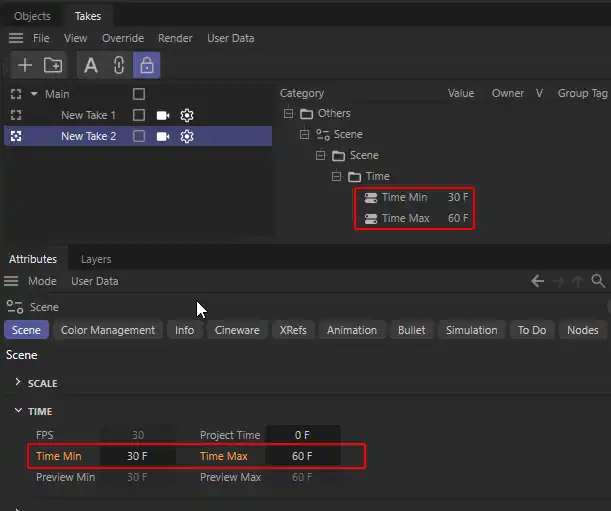Click the render settings gear for New Take 2
This screenshot has width=611, height=511.
186,136
